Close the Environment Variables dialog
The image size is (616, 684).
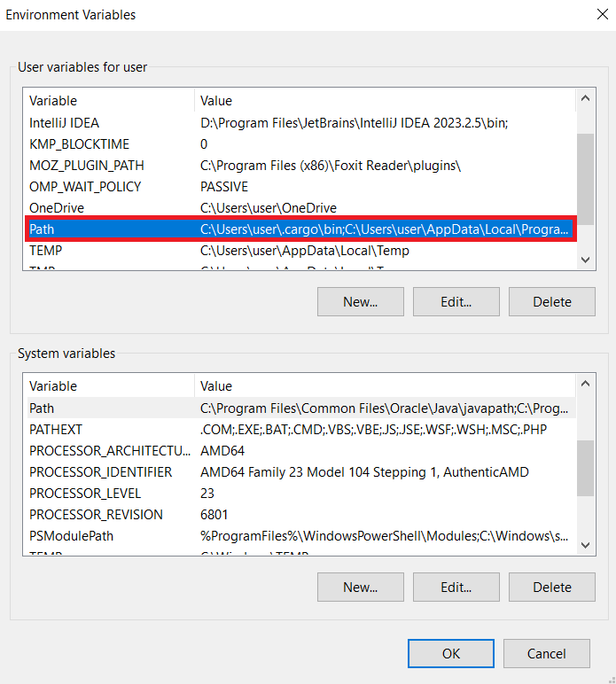click(602, 14)
